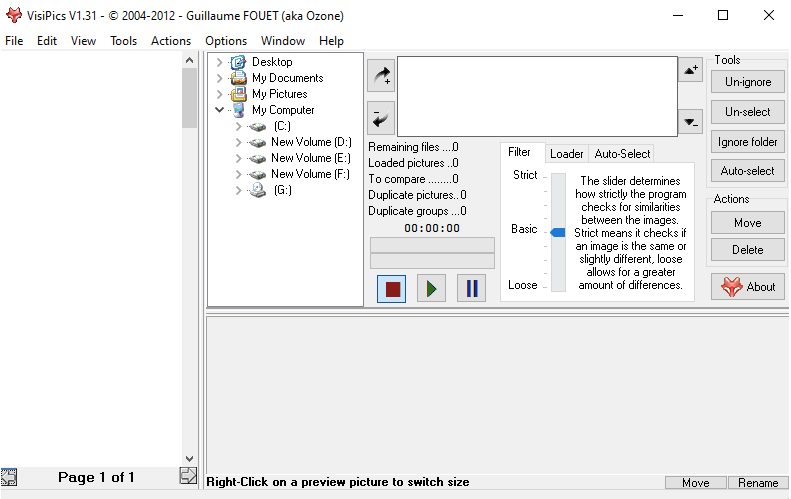The image size is (791, 499).
Task: Expand the New Volume (E:) node
Action: (x=238, y=158)
